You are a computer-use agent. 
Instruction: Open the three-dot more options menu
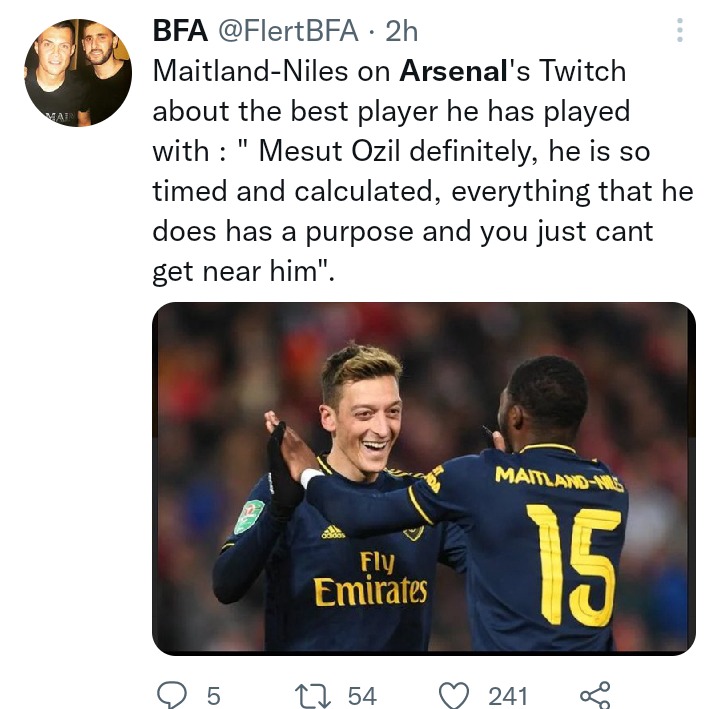[680, 31]
